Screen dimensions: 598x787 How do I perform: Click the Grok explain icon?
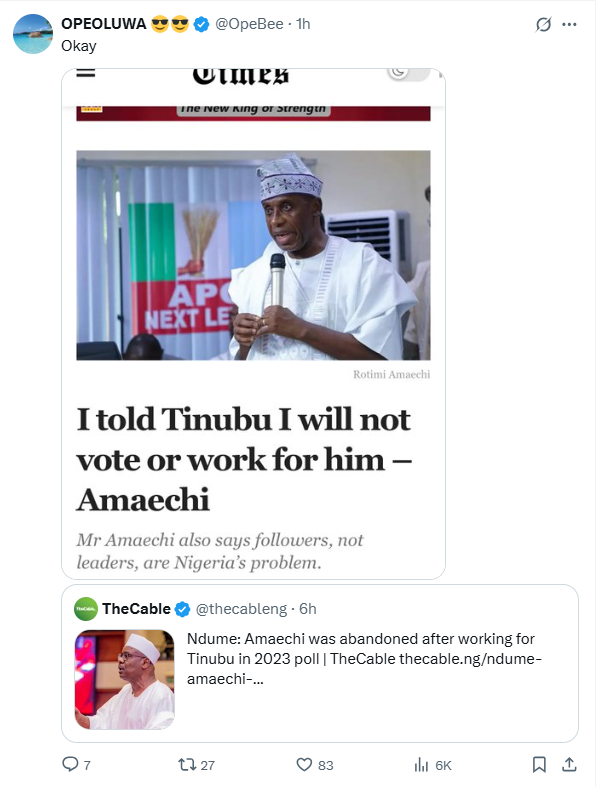(x=543, y=24)
